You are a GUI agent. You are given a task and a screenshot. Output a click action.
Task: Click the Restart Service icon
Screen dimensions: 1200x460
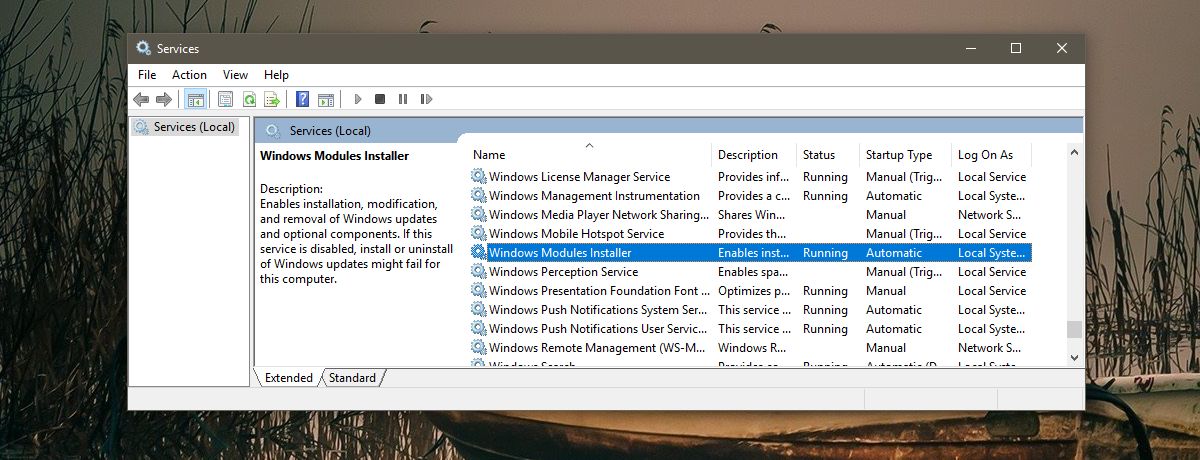427,99
